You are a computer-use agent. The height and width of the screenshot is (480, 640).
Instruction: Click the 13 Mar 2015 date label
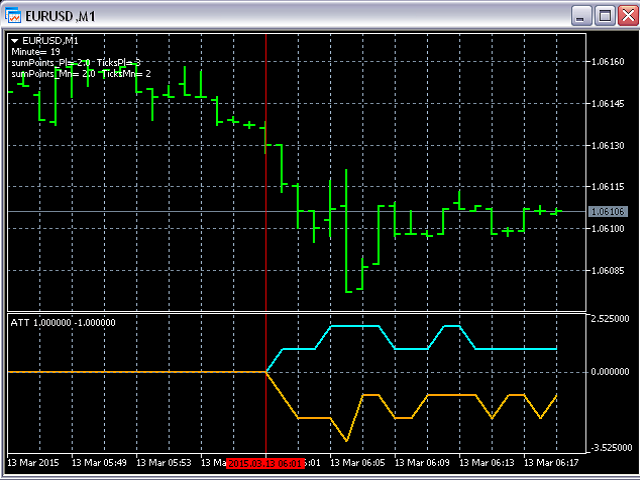[34, 463]
